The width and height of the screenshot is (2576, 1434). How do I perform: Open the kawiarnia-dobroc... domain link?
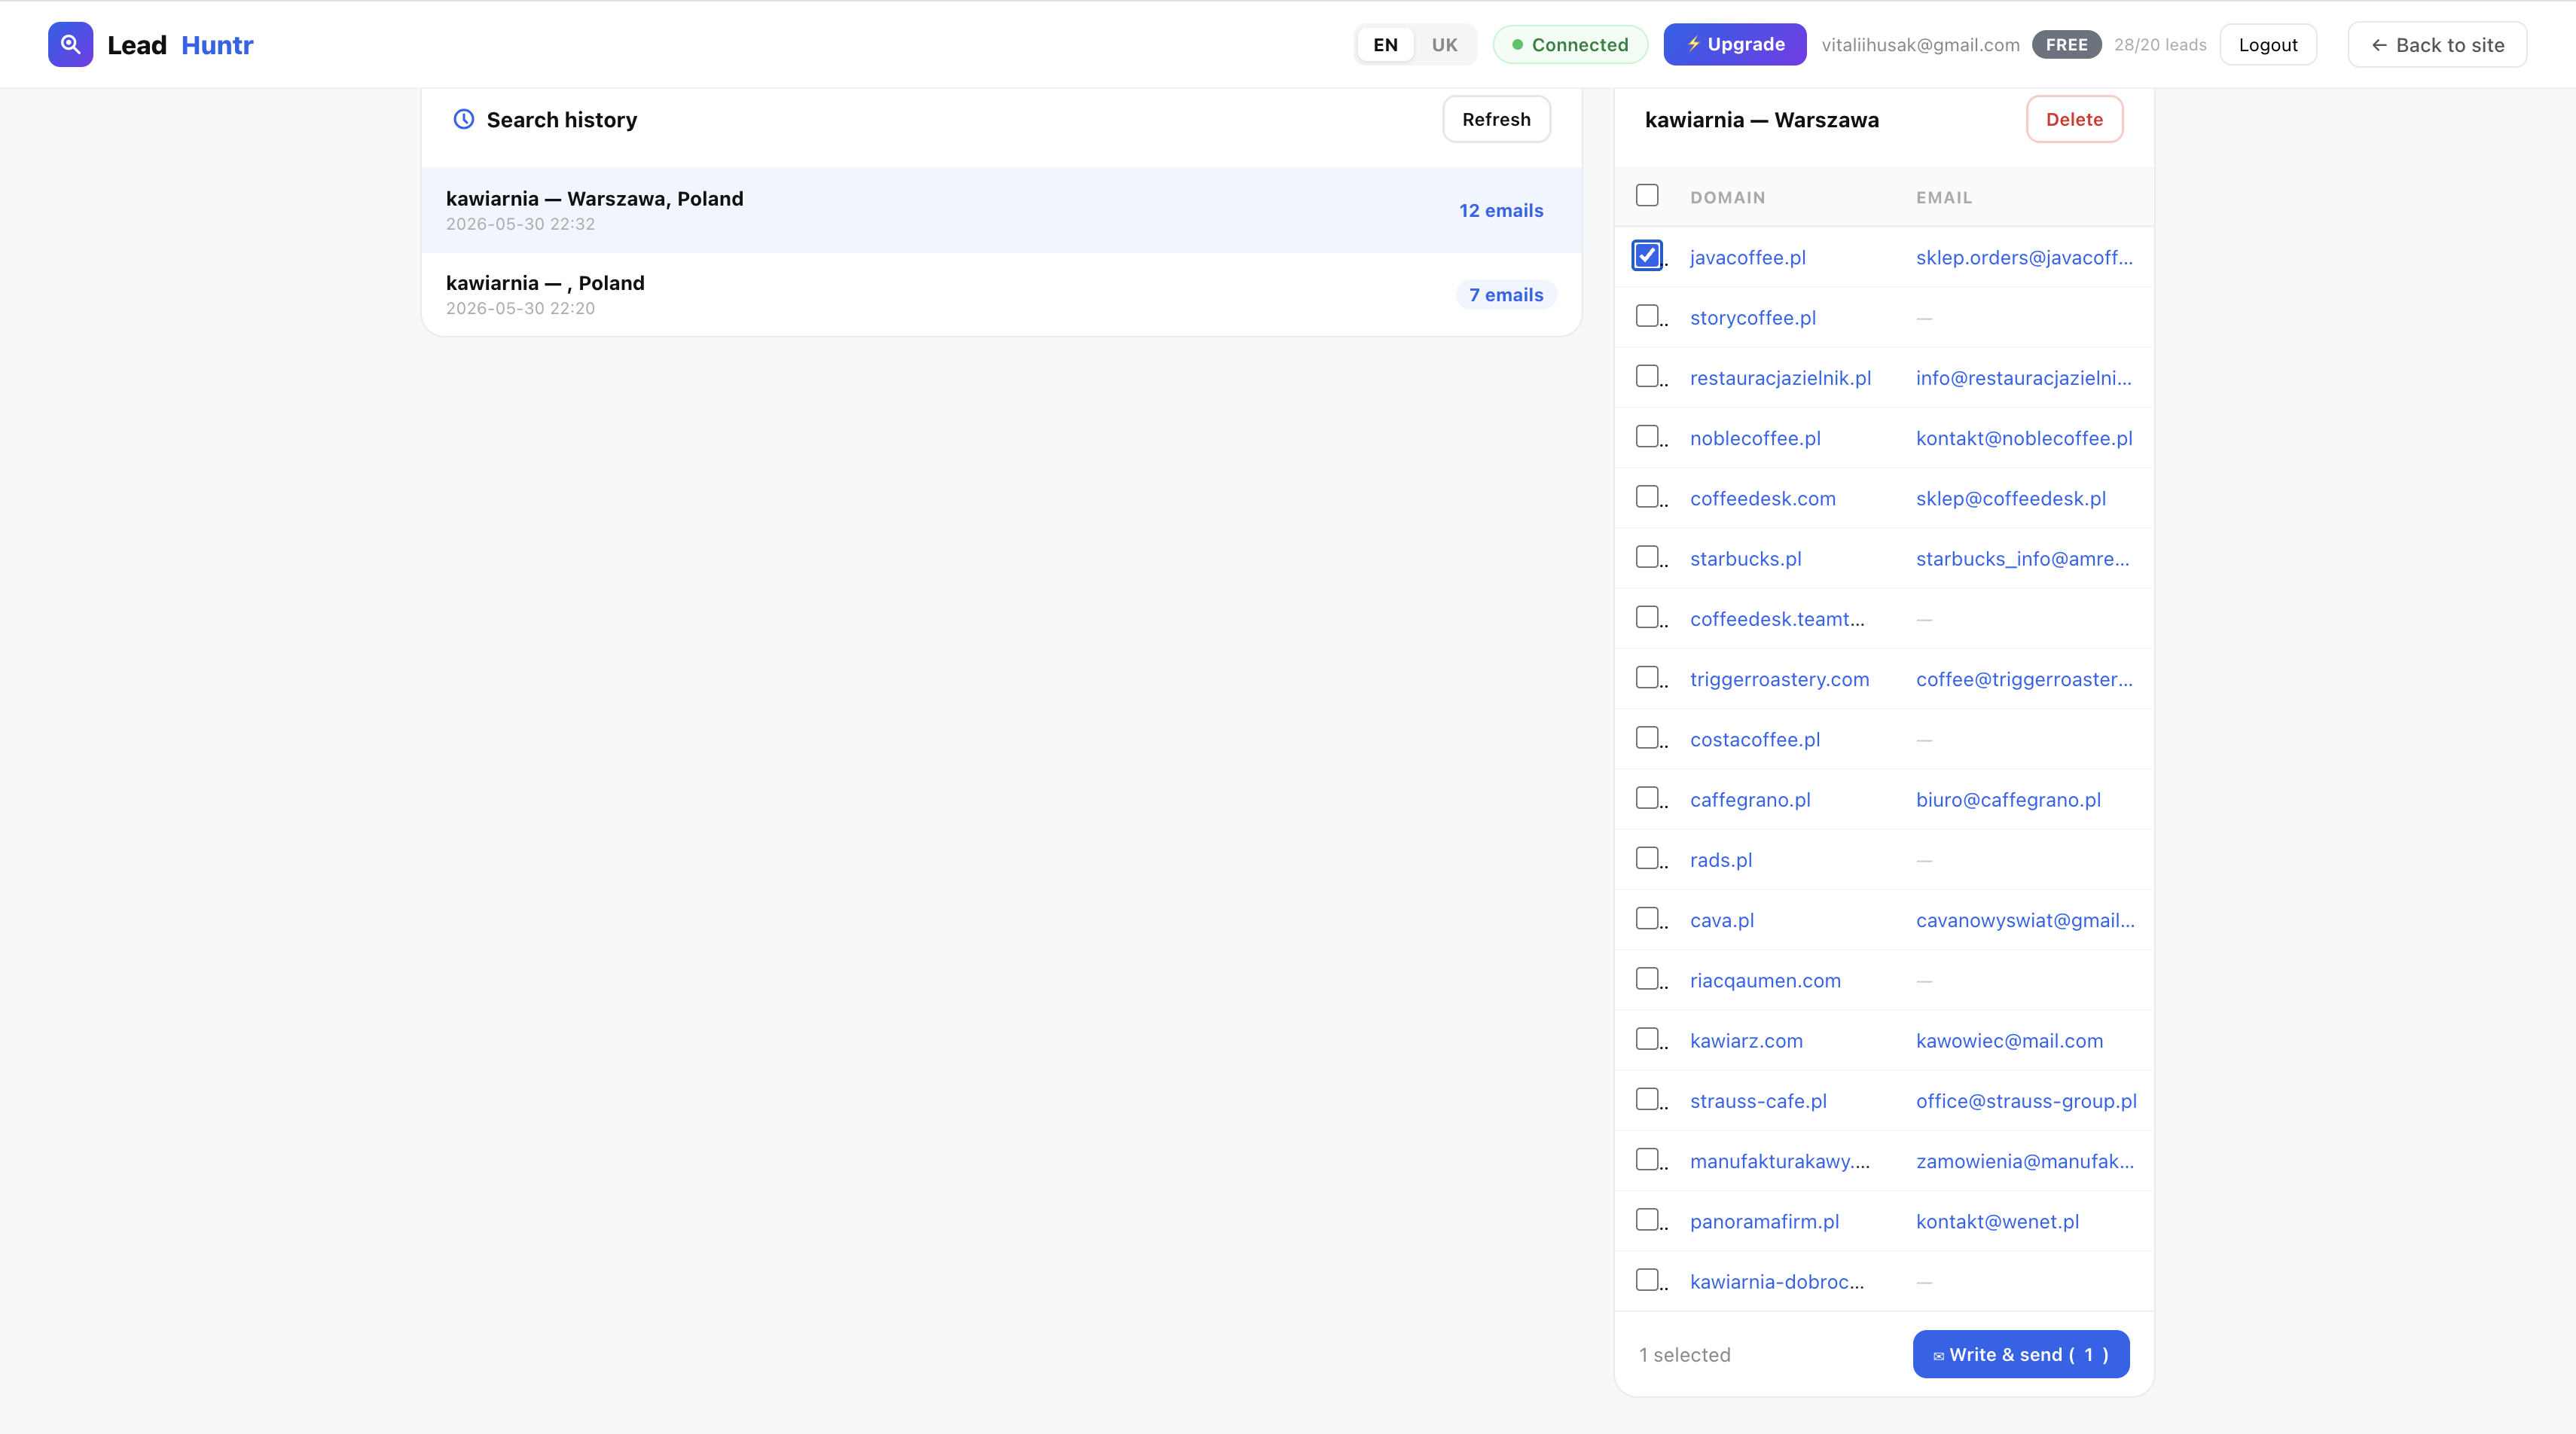pos(1777,1282)
